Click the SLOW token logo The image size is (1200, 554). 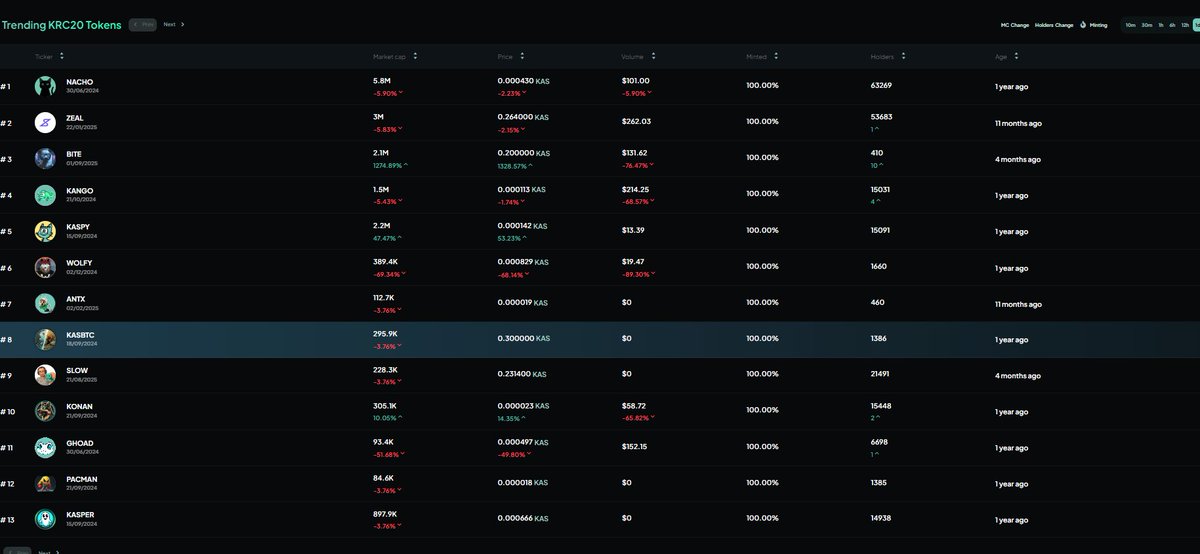pos(45,375)
